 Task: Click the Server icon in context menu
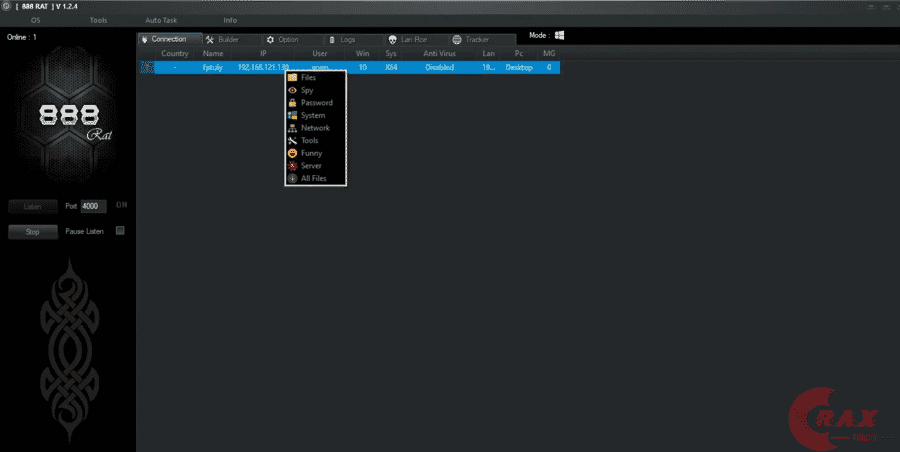tap(292, 166)
